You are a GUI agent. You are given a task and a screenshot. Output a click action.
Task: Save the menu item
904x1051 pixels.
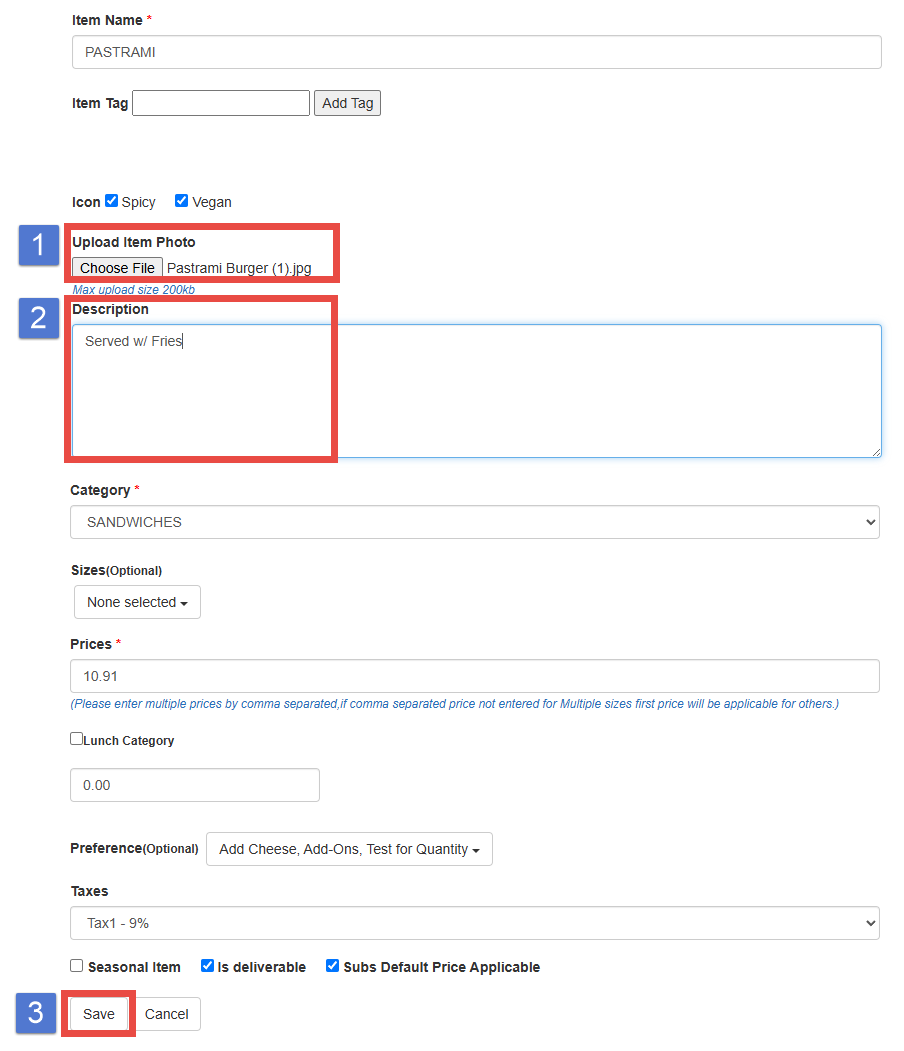(99, 1014)
